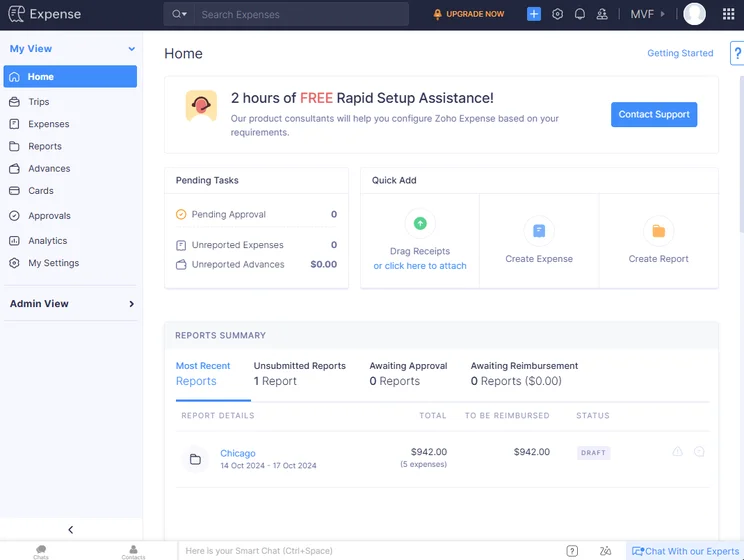This screenshot has width=744, height=560.
Task: Click the support headset illustration icon
Action: (201, 105)
